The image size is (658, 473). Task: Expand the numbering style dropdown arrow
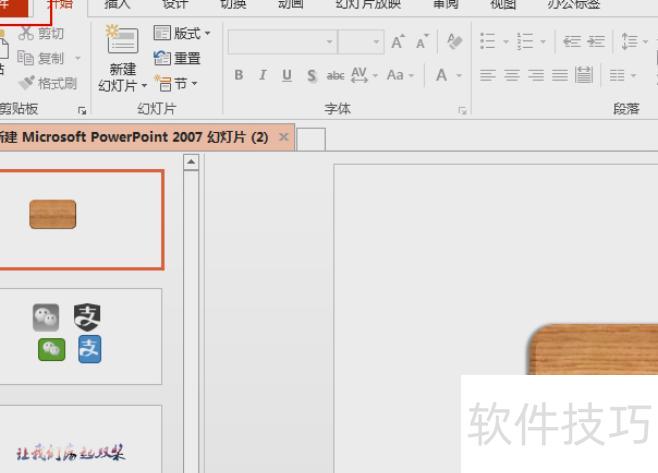[x=543, y=42]
